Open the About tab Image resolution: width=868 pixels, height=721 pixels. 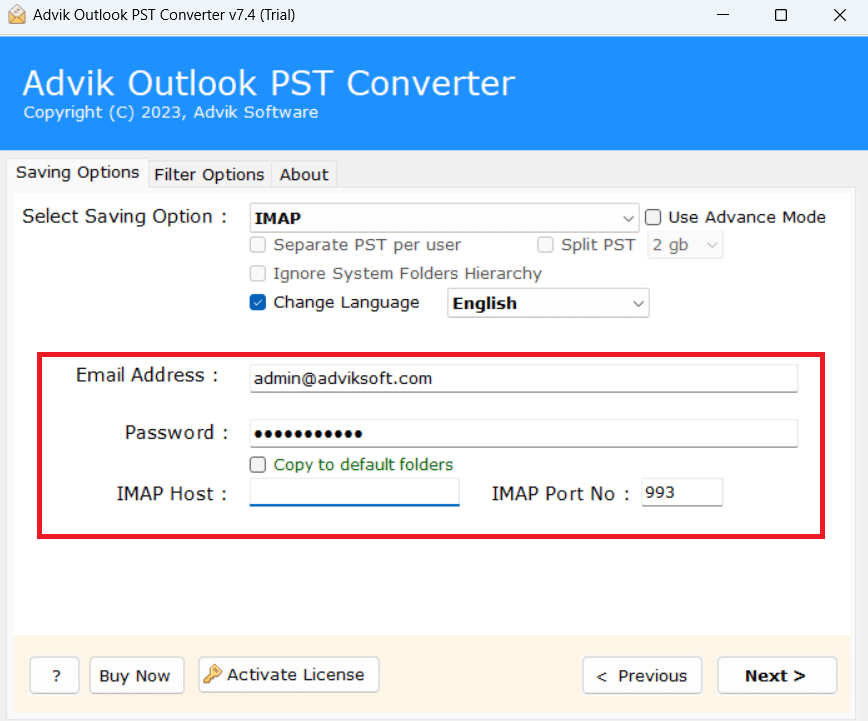click(x=304, y=174)
